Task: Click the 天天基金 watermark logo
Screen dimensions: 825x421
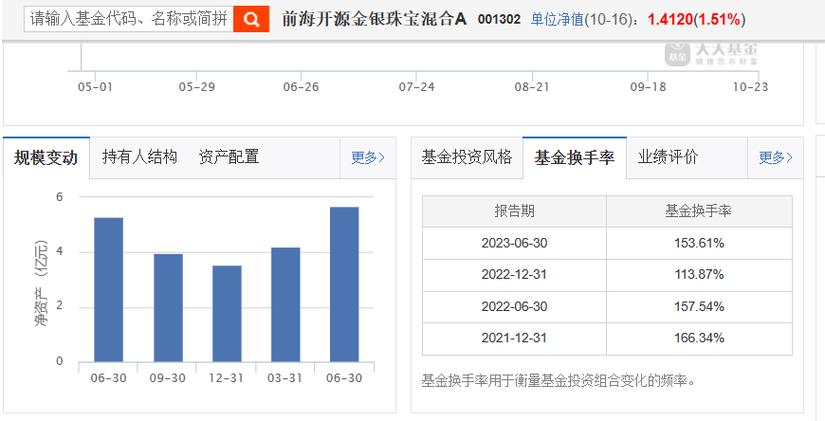Action: click(x=712, y=55)
